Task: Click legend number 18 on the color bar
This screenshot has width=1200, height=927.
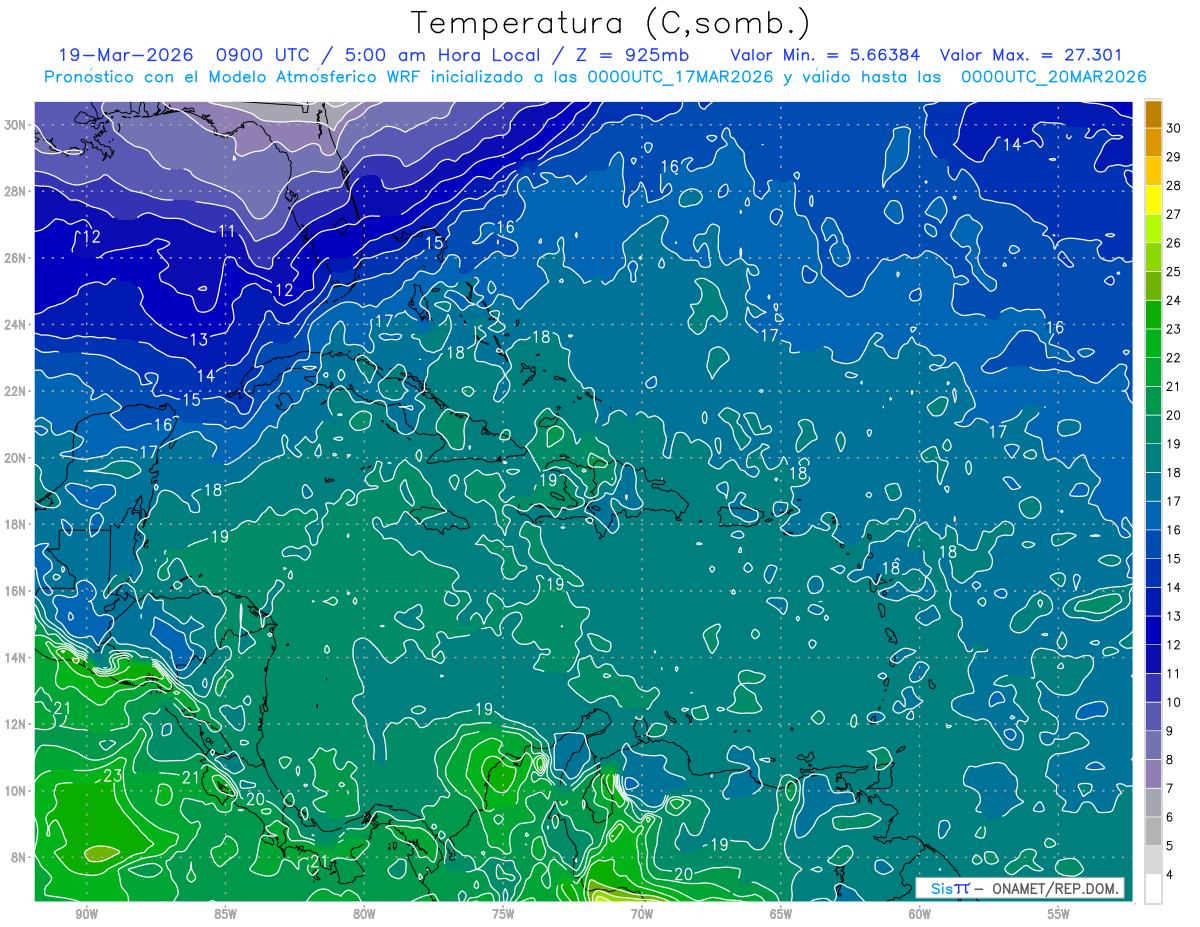Action: [x=1174, y=472]
